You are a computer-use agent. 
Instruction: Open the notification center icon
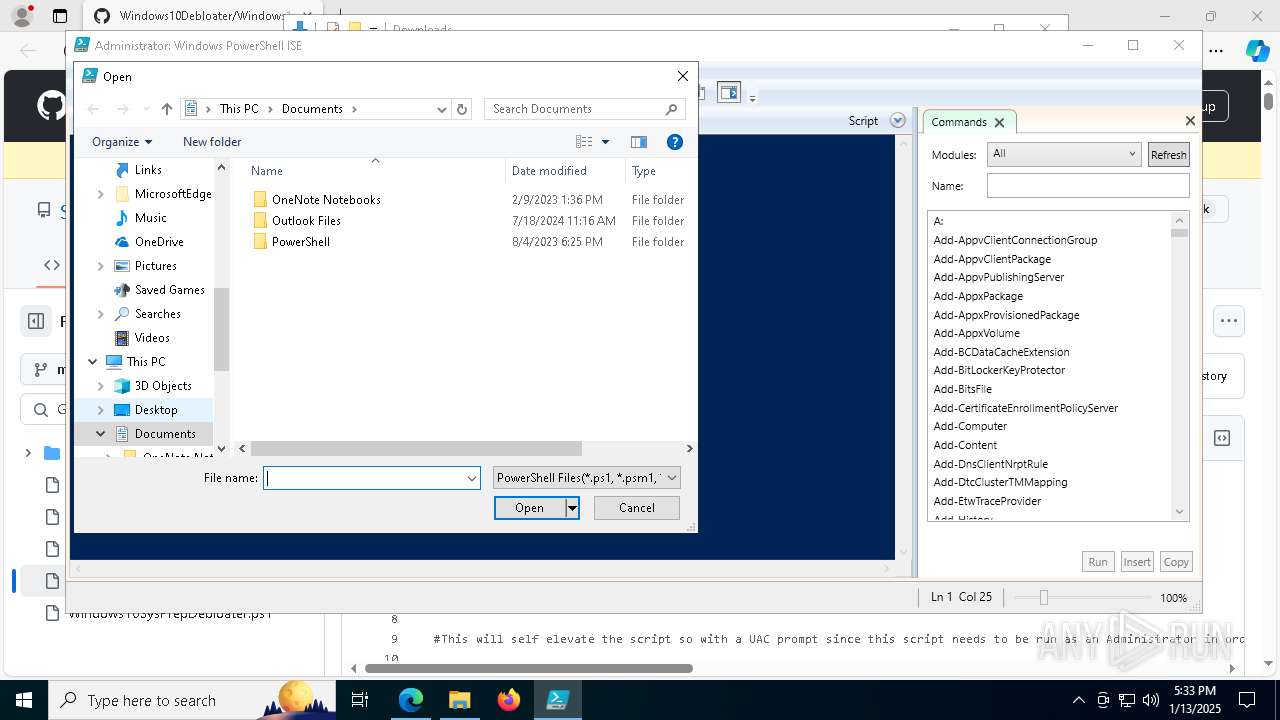click(1247, 700)
